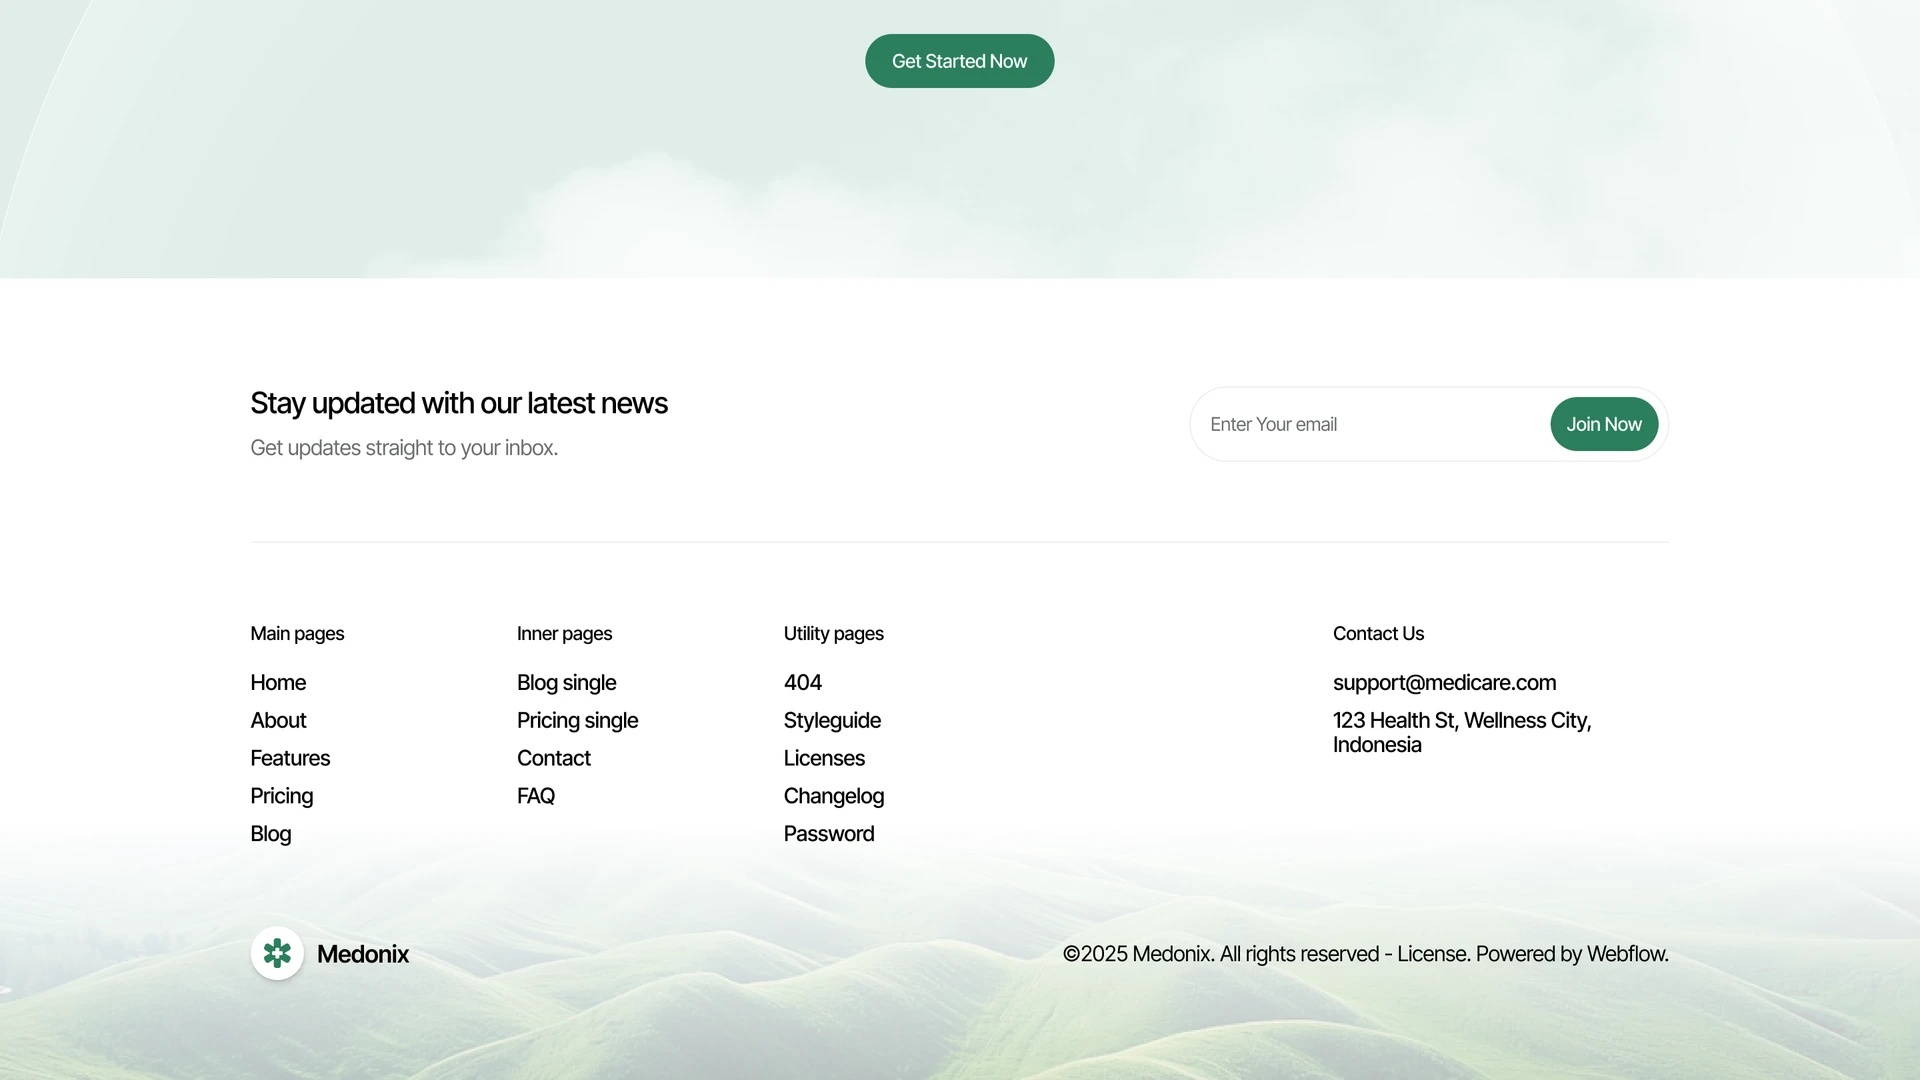The height and width of the screenshot is (1080, 1920).
Task: Click the Get updates straight to your inbox text
Action: (x=403, y=448)
